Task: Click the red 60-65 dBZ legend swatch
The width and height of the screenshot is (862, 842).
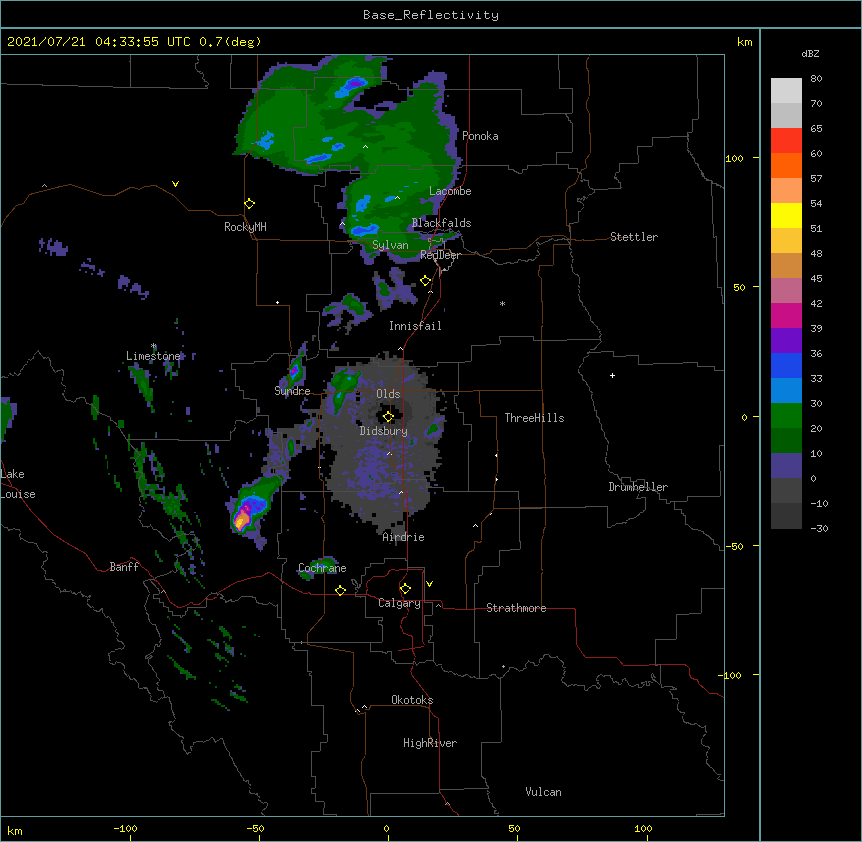Action: [x=786, y=141]
